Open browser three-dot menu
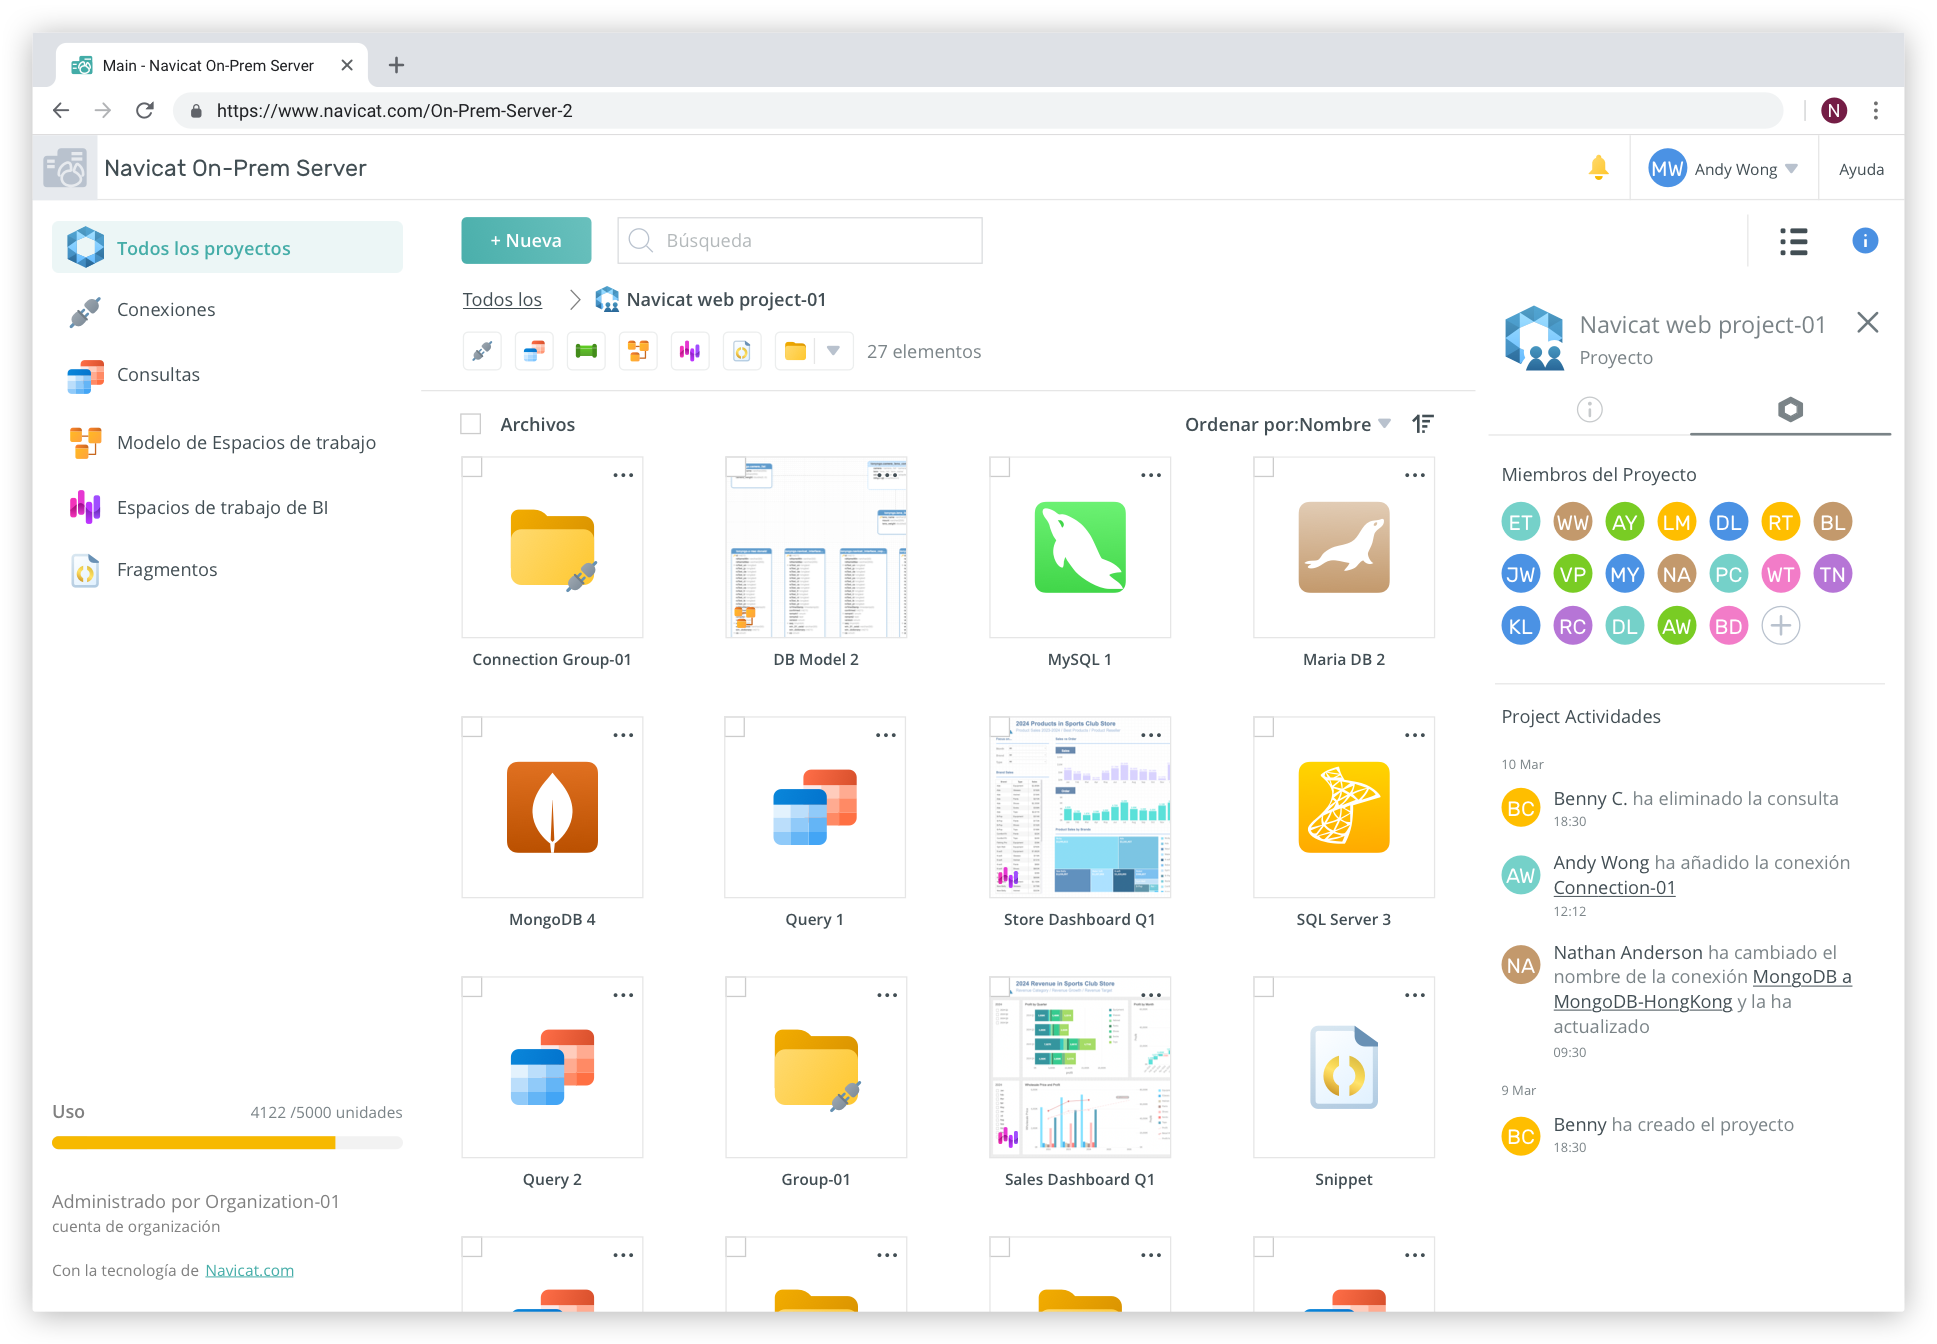1937x1344 pixels. [1875, 110]
